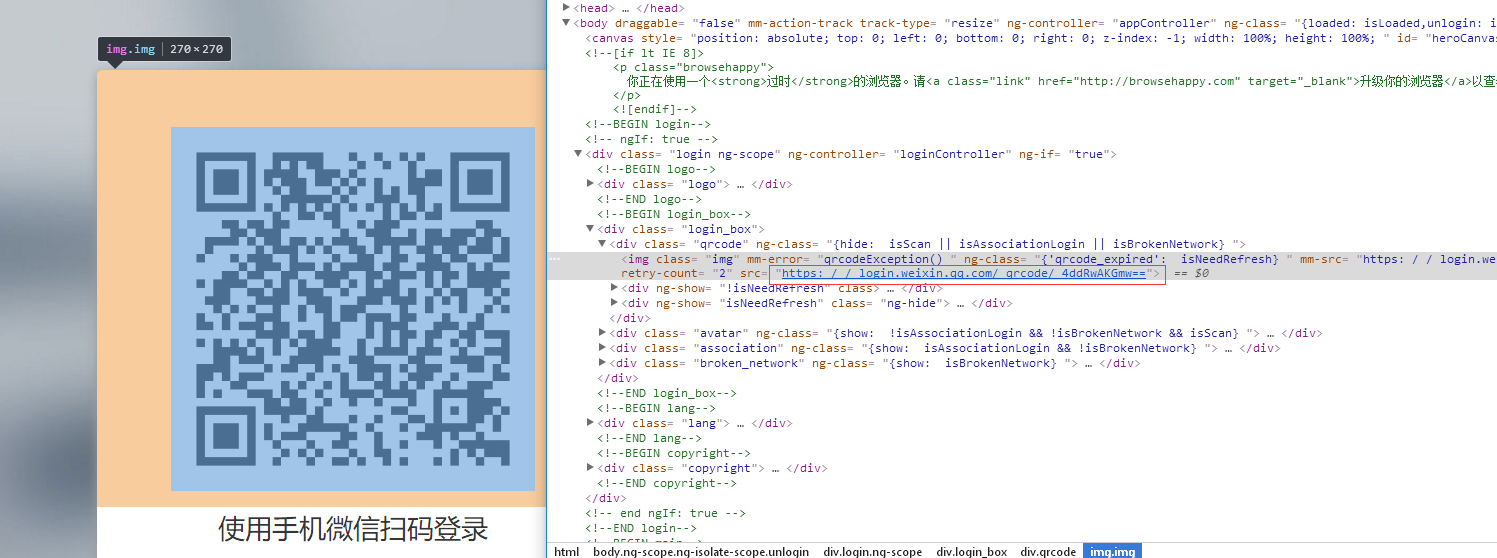Select the html breadcrumb
The height and width of the screenshot is (558, 1497).
(566, 551)
